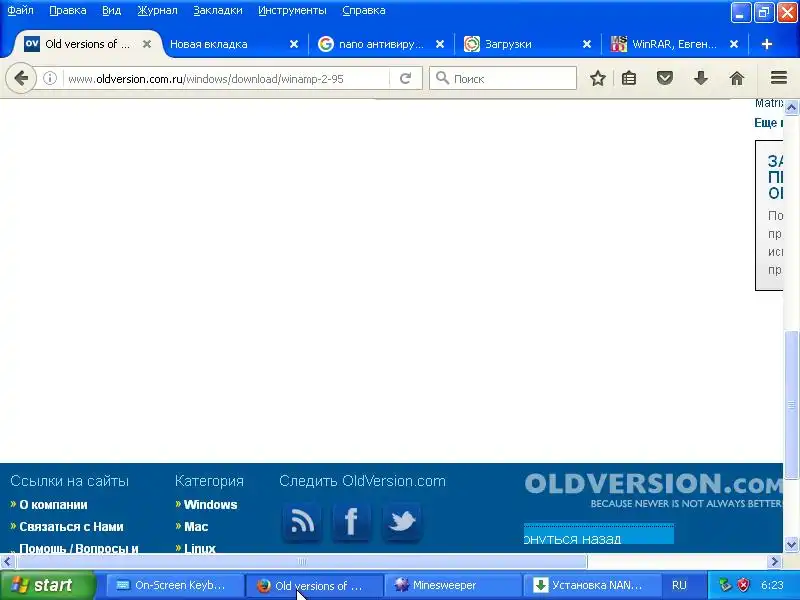Open the Facebook icon in footer
Screen dimensions: 800x600
pyautogui.click(x=351, y=522)
